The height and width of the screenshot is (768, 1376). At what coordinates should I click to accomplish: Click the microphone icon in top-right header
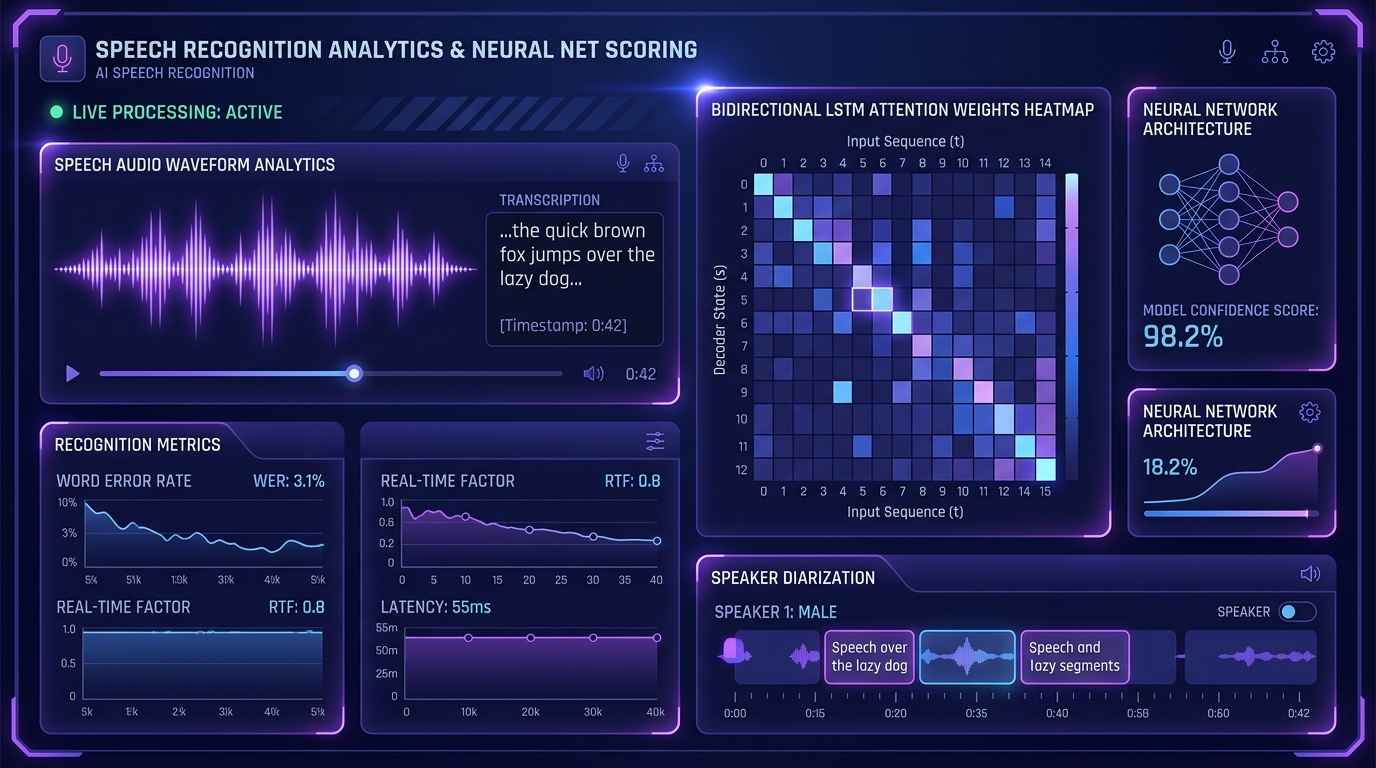tap(1227, 52)
